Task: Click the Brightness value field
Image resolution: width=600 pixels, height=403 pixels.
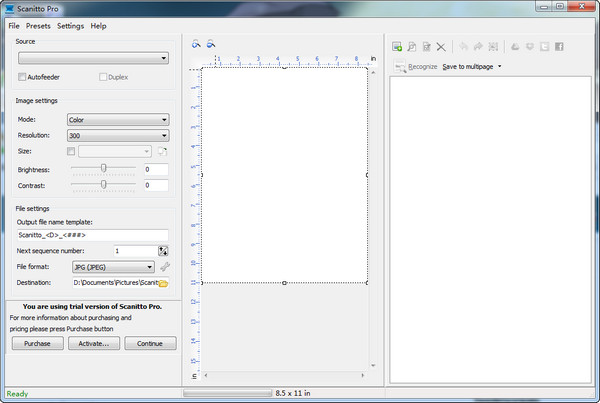Action: (156, 170)
